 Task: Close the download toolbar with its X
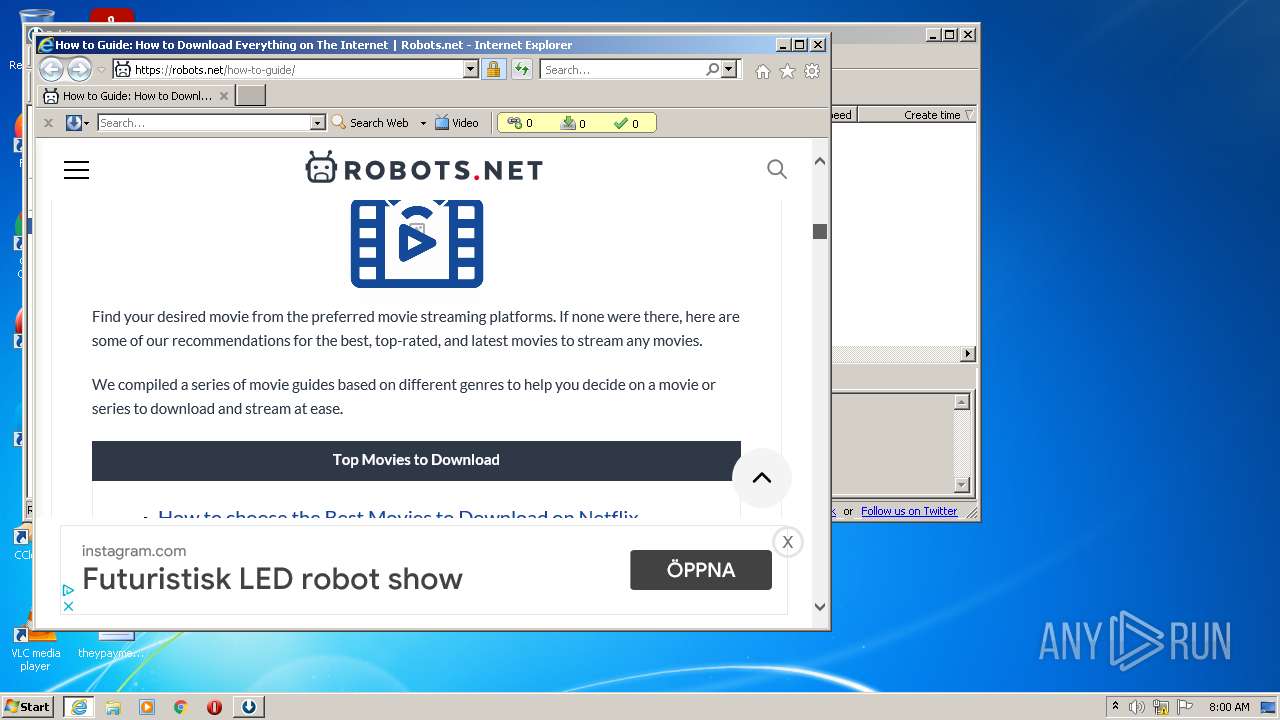pos(48,123)
